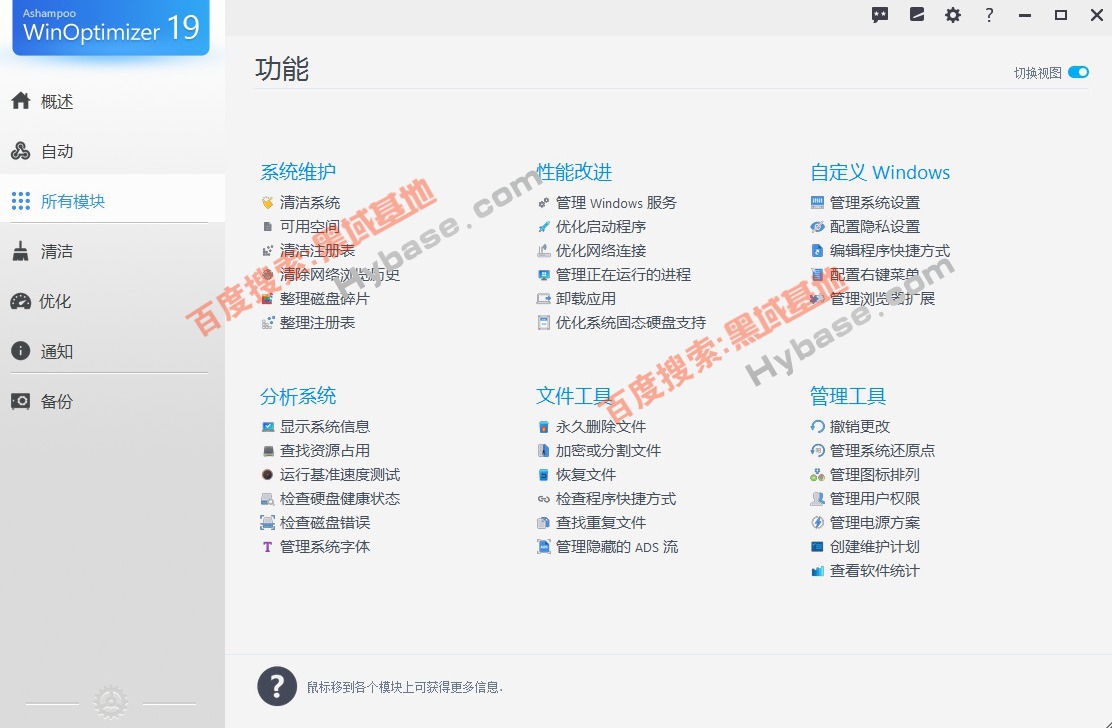Click icon beside 管理图标排列
This screenshot has width=1112, height=728.
[x=817, y=475]
